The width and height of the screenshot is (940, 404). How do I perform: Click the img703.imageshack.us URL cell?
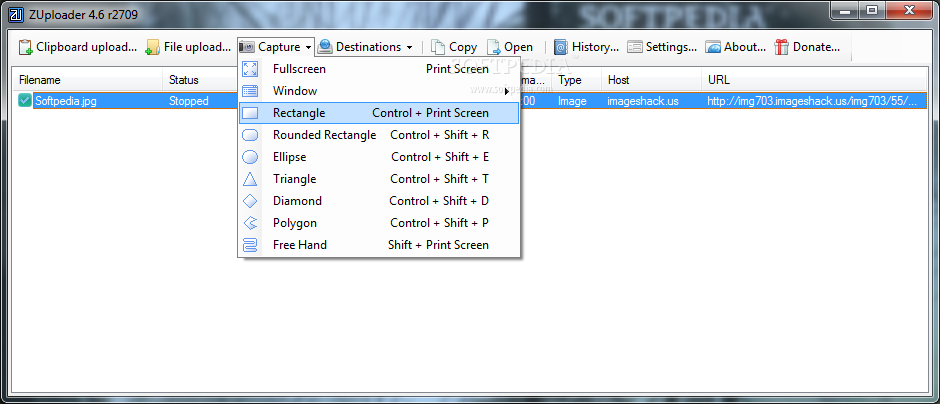[812, 101]
